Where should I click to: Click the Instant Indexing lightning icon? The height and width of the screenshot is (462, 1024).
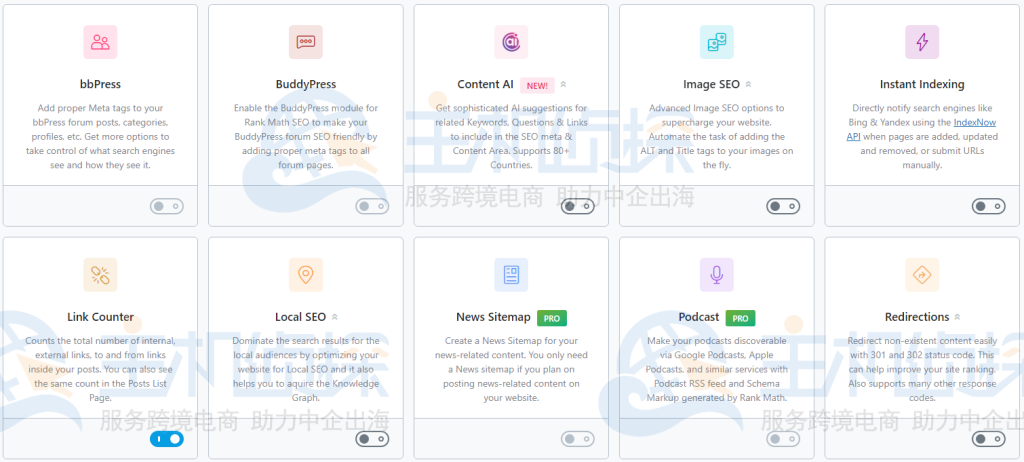point(921,42)
